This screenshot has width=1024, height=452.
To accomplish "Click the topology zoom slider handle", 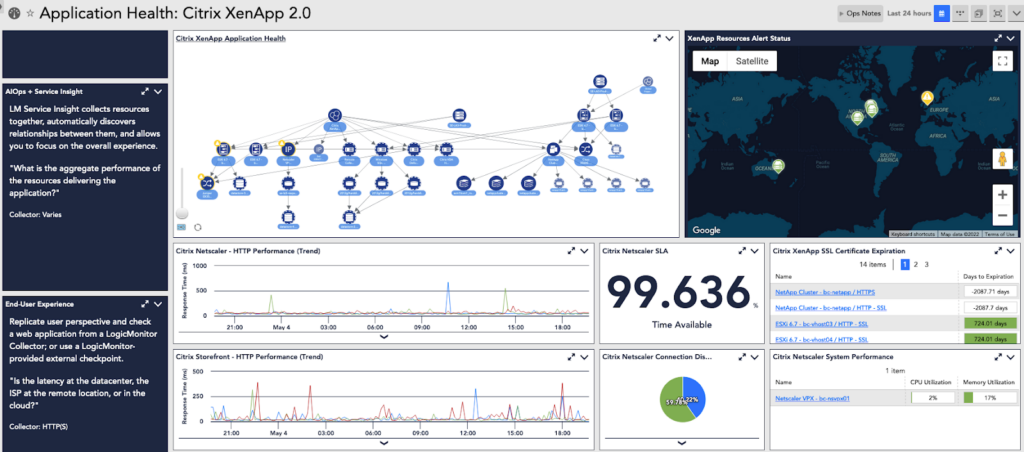I will click(x=182, y=213).
